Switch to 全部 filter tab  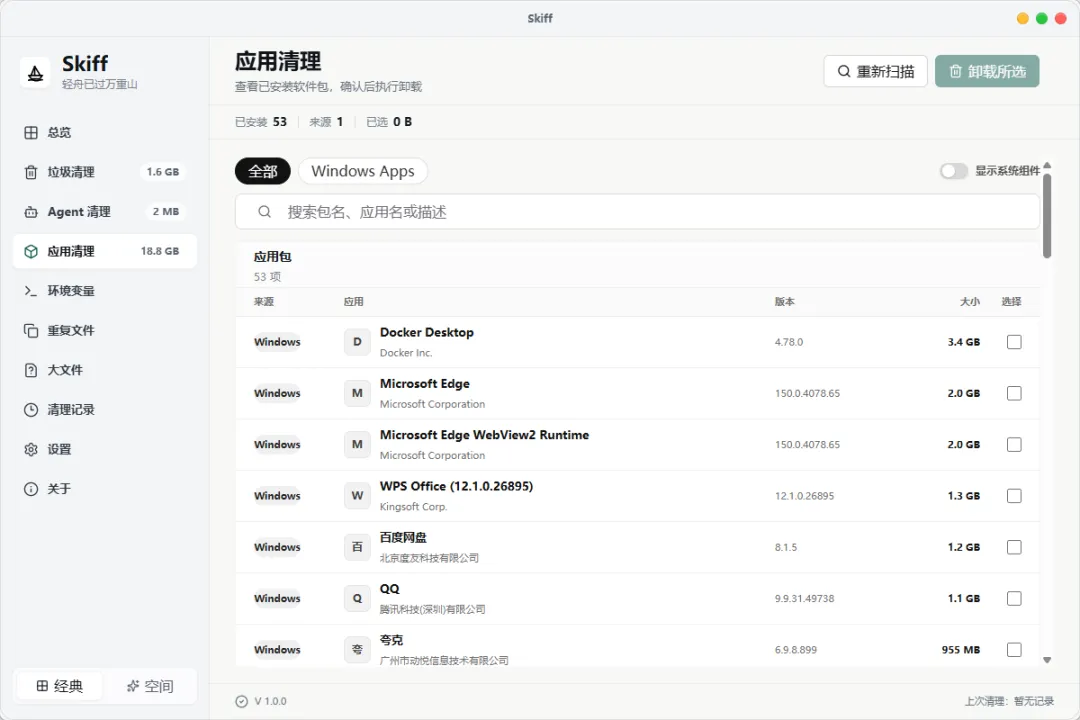[x=262, y=171]
